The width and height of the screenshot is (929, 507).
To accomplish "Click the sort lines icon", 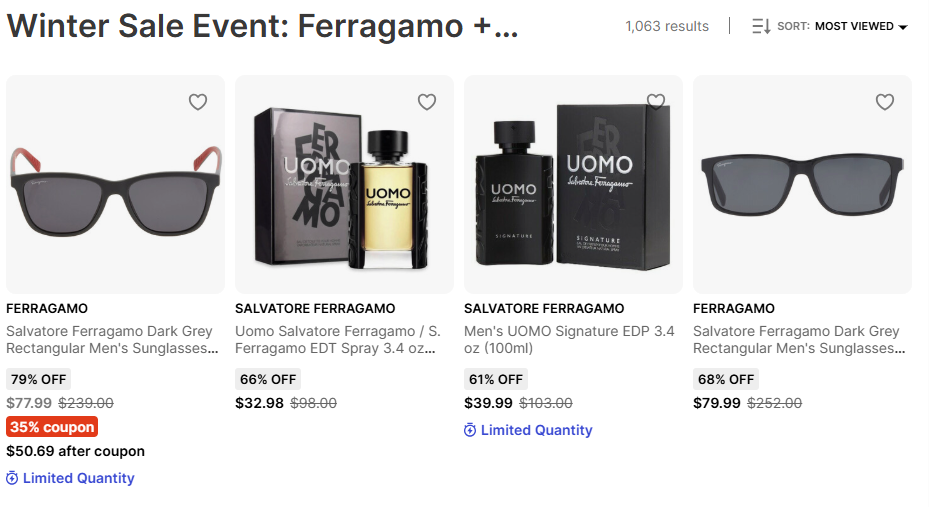I will 761,27.
